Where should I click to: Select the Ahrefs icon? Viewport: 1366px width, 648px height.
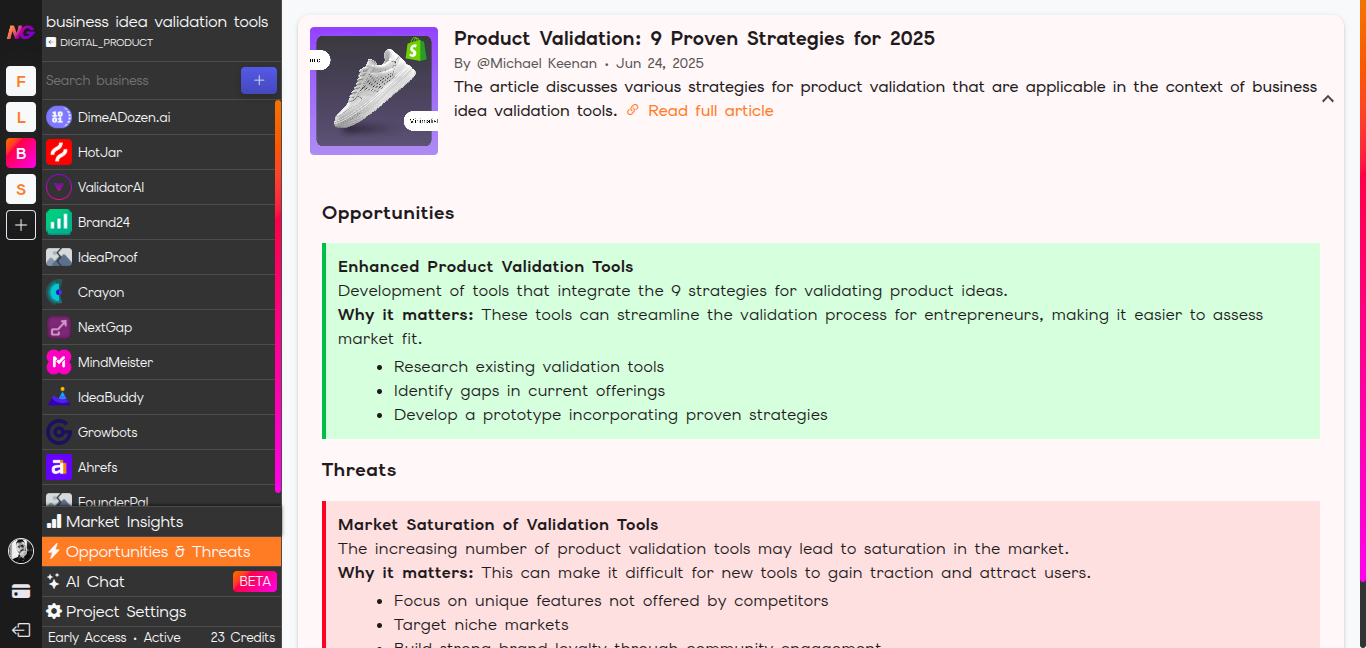(x=60, y=467)
